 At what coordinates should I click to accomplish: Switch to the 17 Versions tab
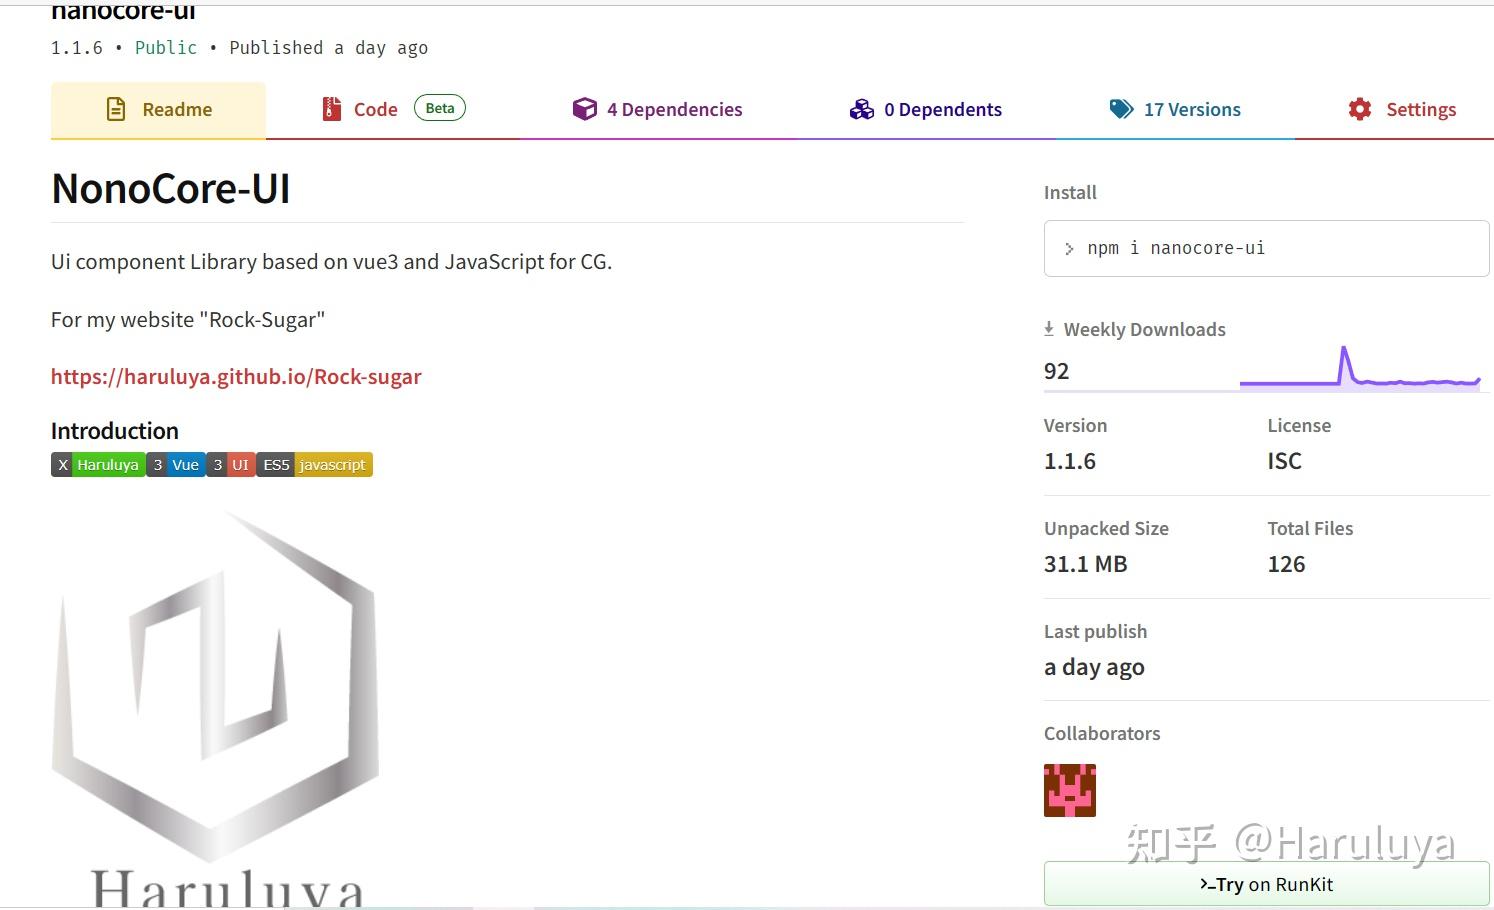coord(1191,110)
